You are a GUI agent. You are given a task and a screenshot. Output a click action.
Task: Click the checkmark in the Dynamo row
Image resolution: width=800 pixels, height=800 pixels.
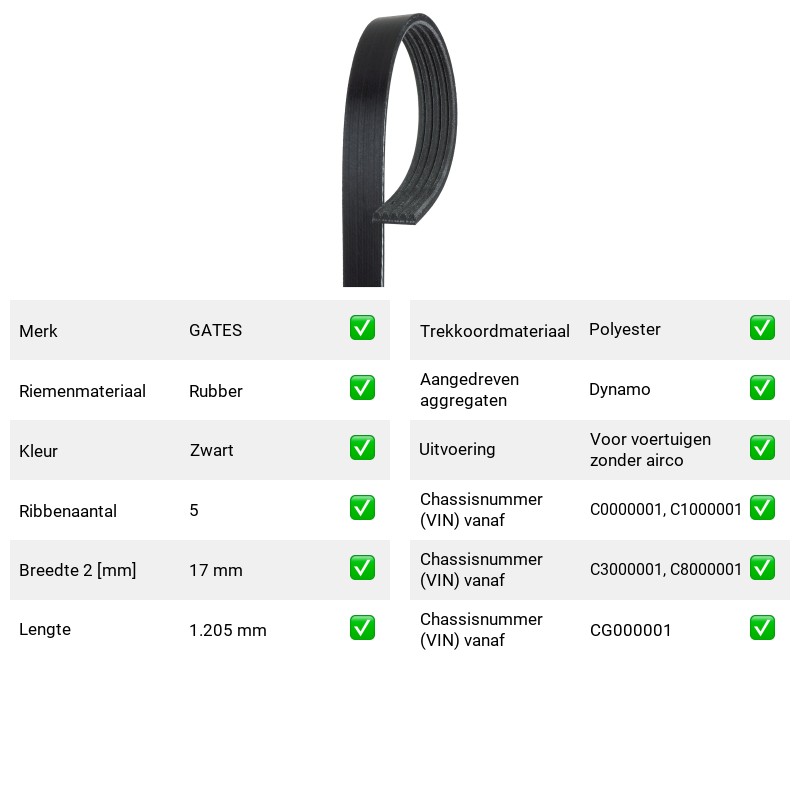pyautogui.click(x=762, y=388)
